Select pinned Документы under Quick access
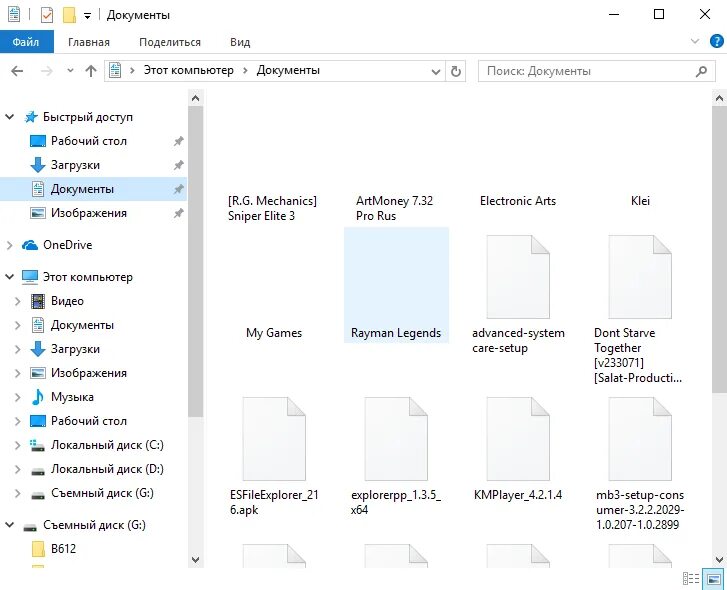Image resolution: width=727 pixels, height=590 pixels. [93, 189]
